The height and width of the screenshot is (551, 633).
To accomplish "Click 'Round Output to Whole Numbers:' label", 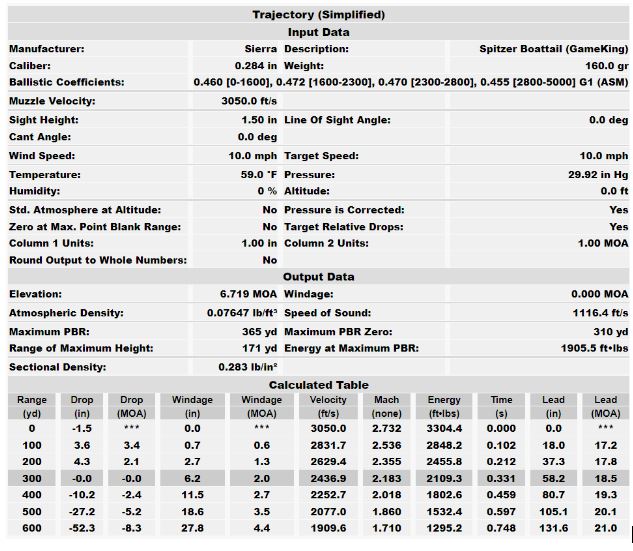I will point(98,260).
